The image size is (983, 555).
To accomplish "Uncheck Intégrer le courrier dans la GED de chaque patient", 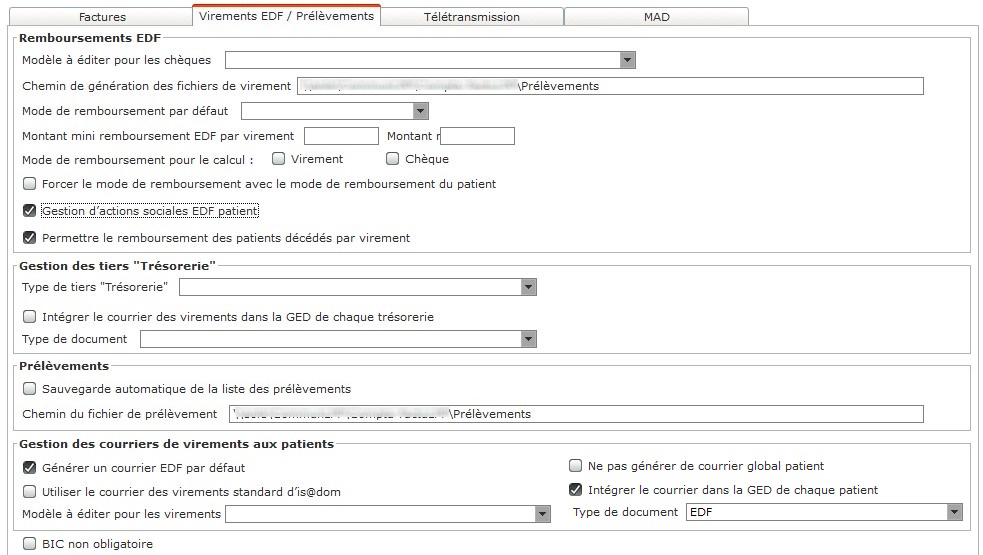I will (576, 490).
